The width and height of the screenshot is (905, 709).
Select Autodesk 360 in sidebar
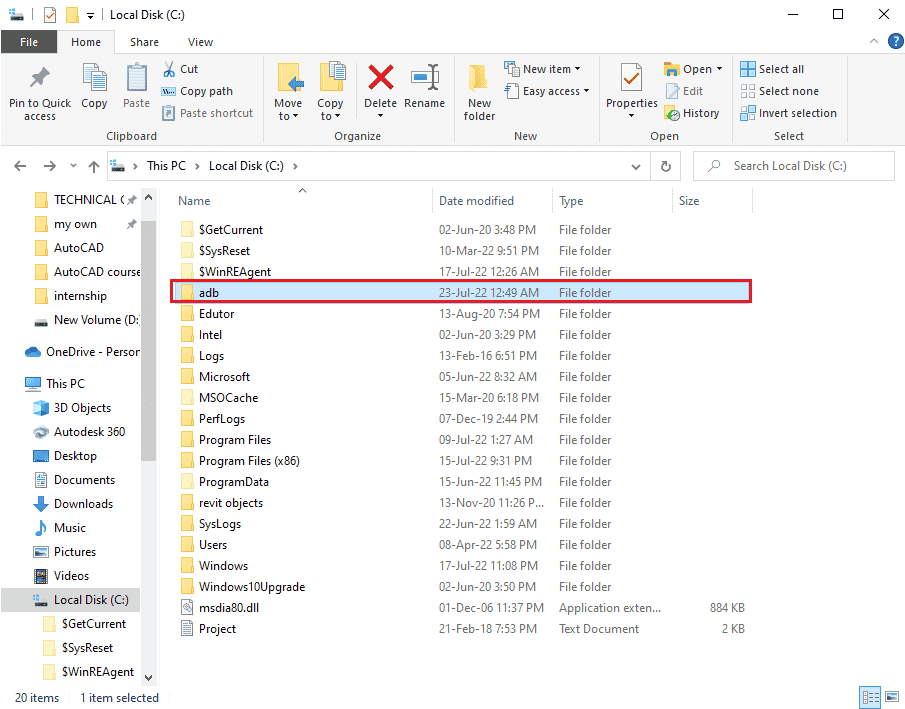click(79, 432)
